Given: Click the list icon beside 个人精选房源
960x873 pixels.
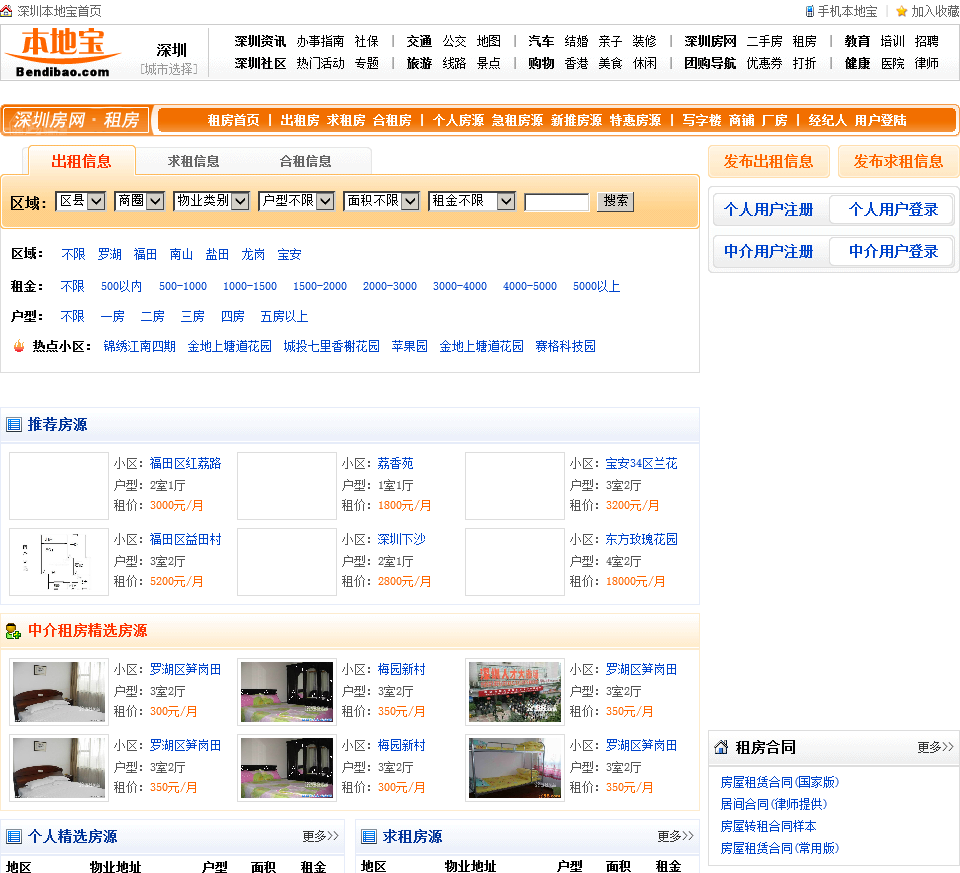Looking at the screenshot, I should click(x=14, y=836).
